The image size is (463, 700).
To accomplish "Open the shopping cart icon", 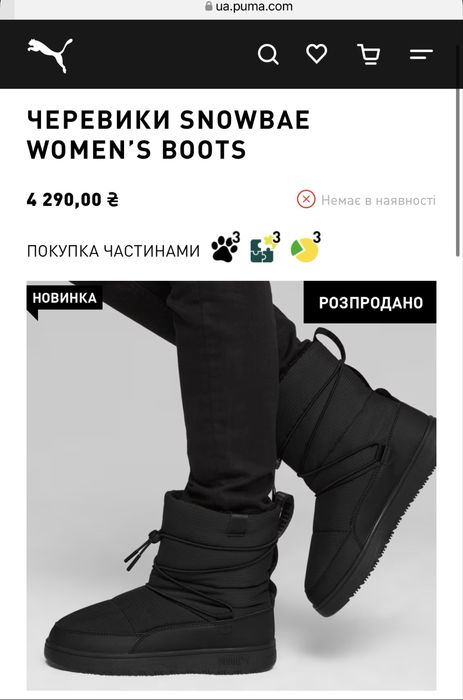I will coord(369,54).
